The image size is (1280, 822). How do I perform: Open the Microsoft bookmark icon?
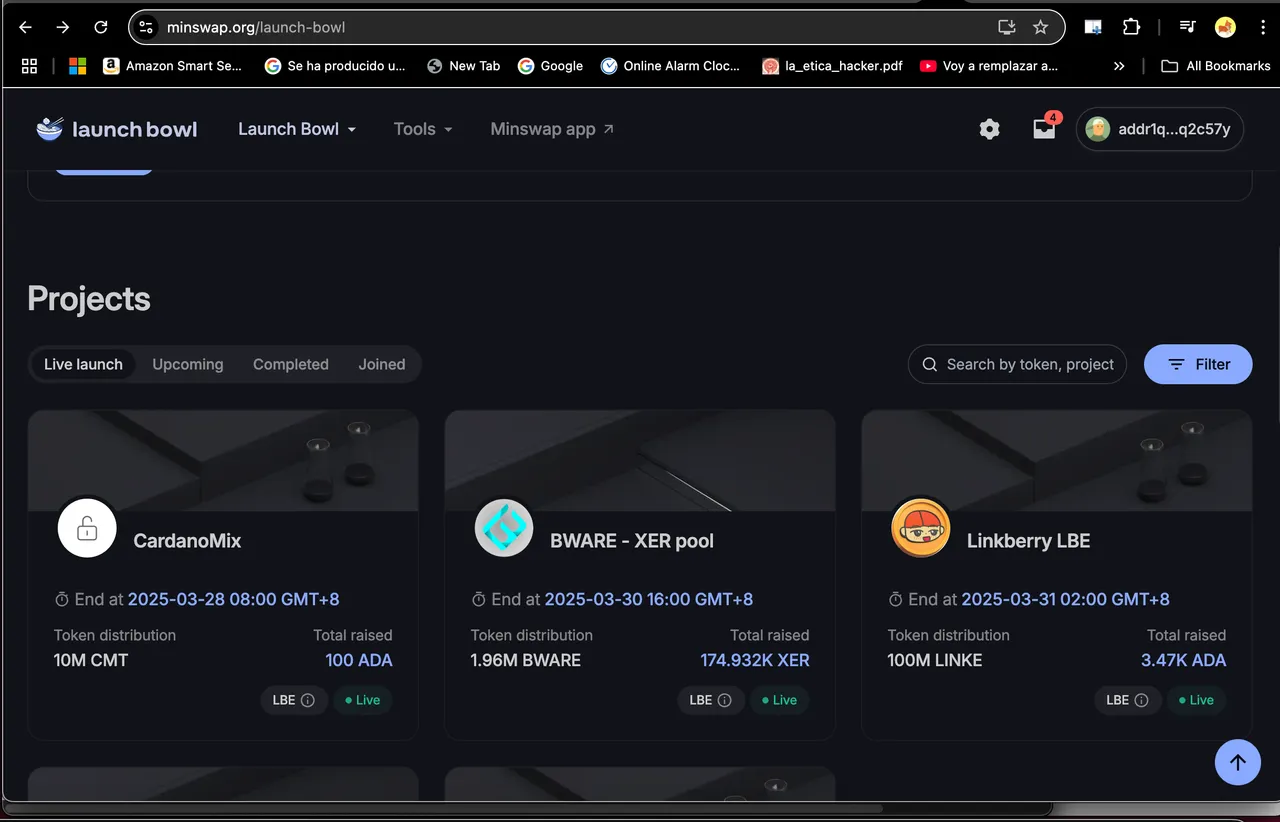click(x=77, y=66)
